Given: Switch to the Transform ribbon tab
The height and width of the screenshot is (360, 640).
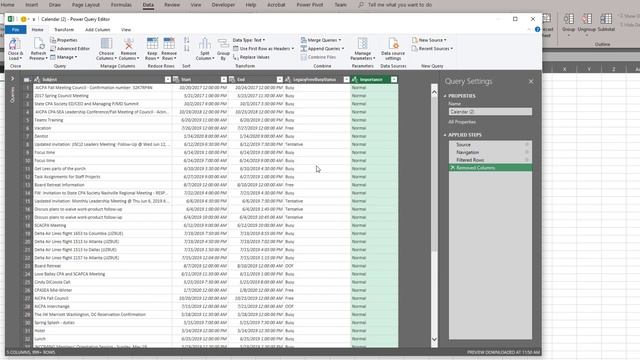Looking at the screenshot, I should 64,30.
